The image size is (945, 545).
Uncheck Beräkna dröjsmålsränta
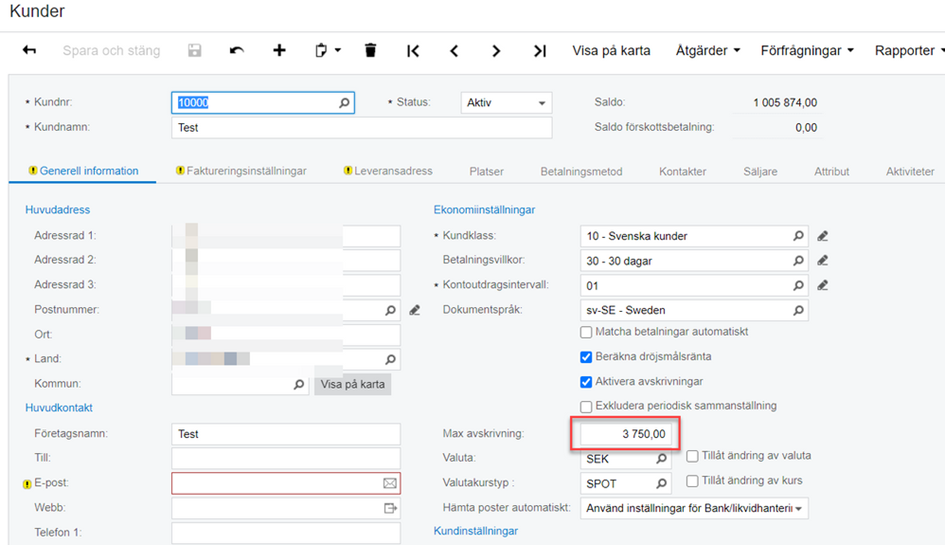587,357
